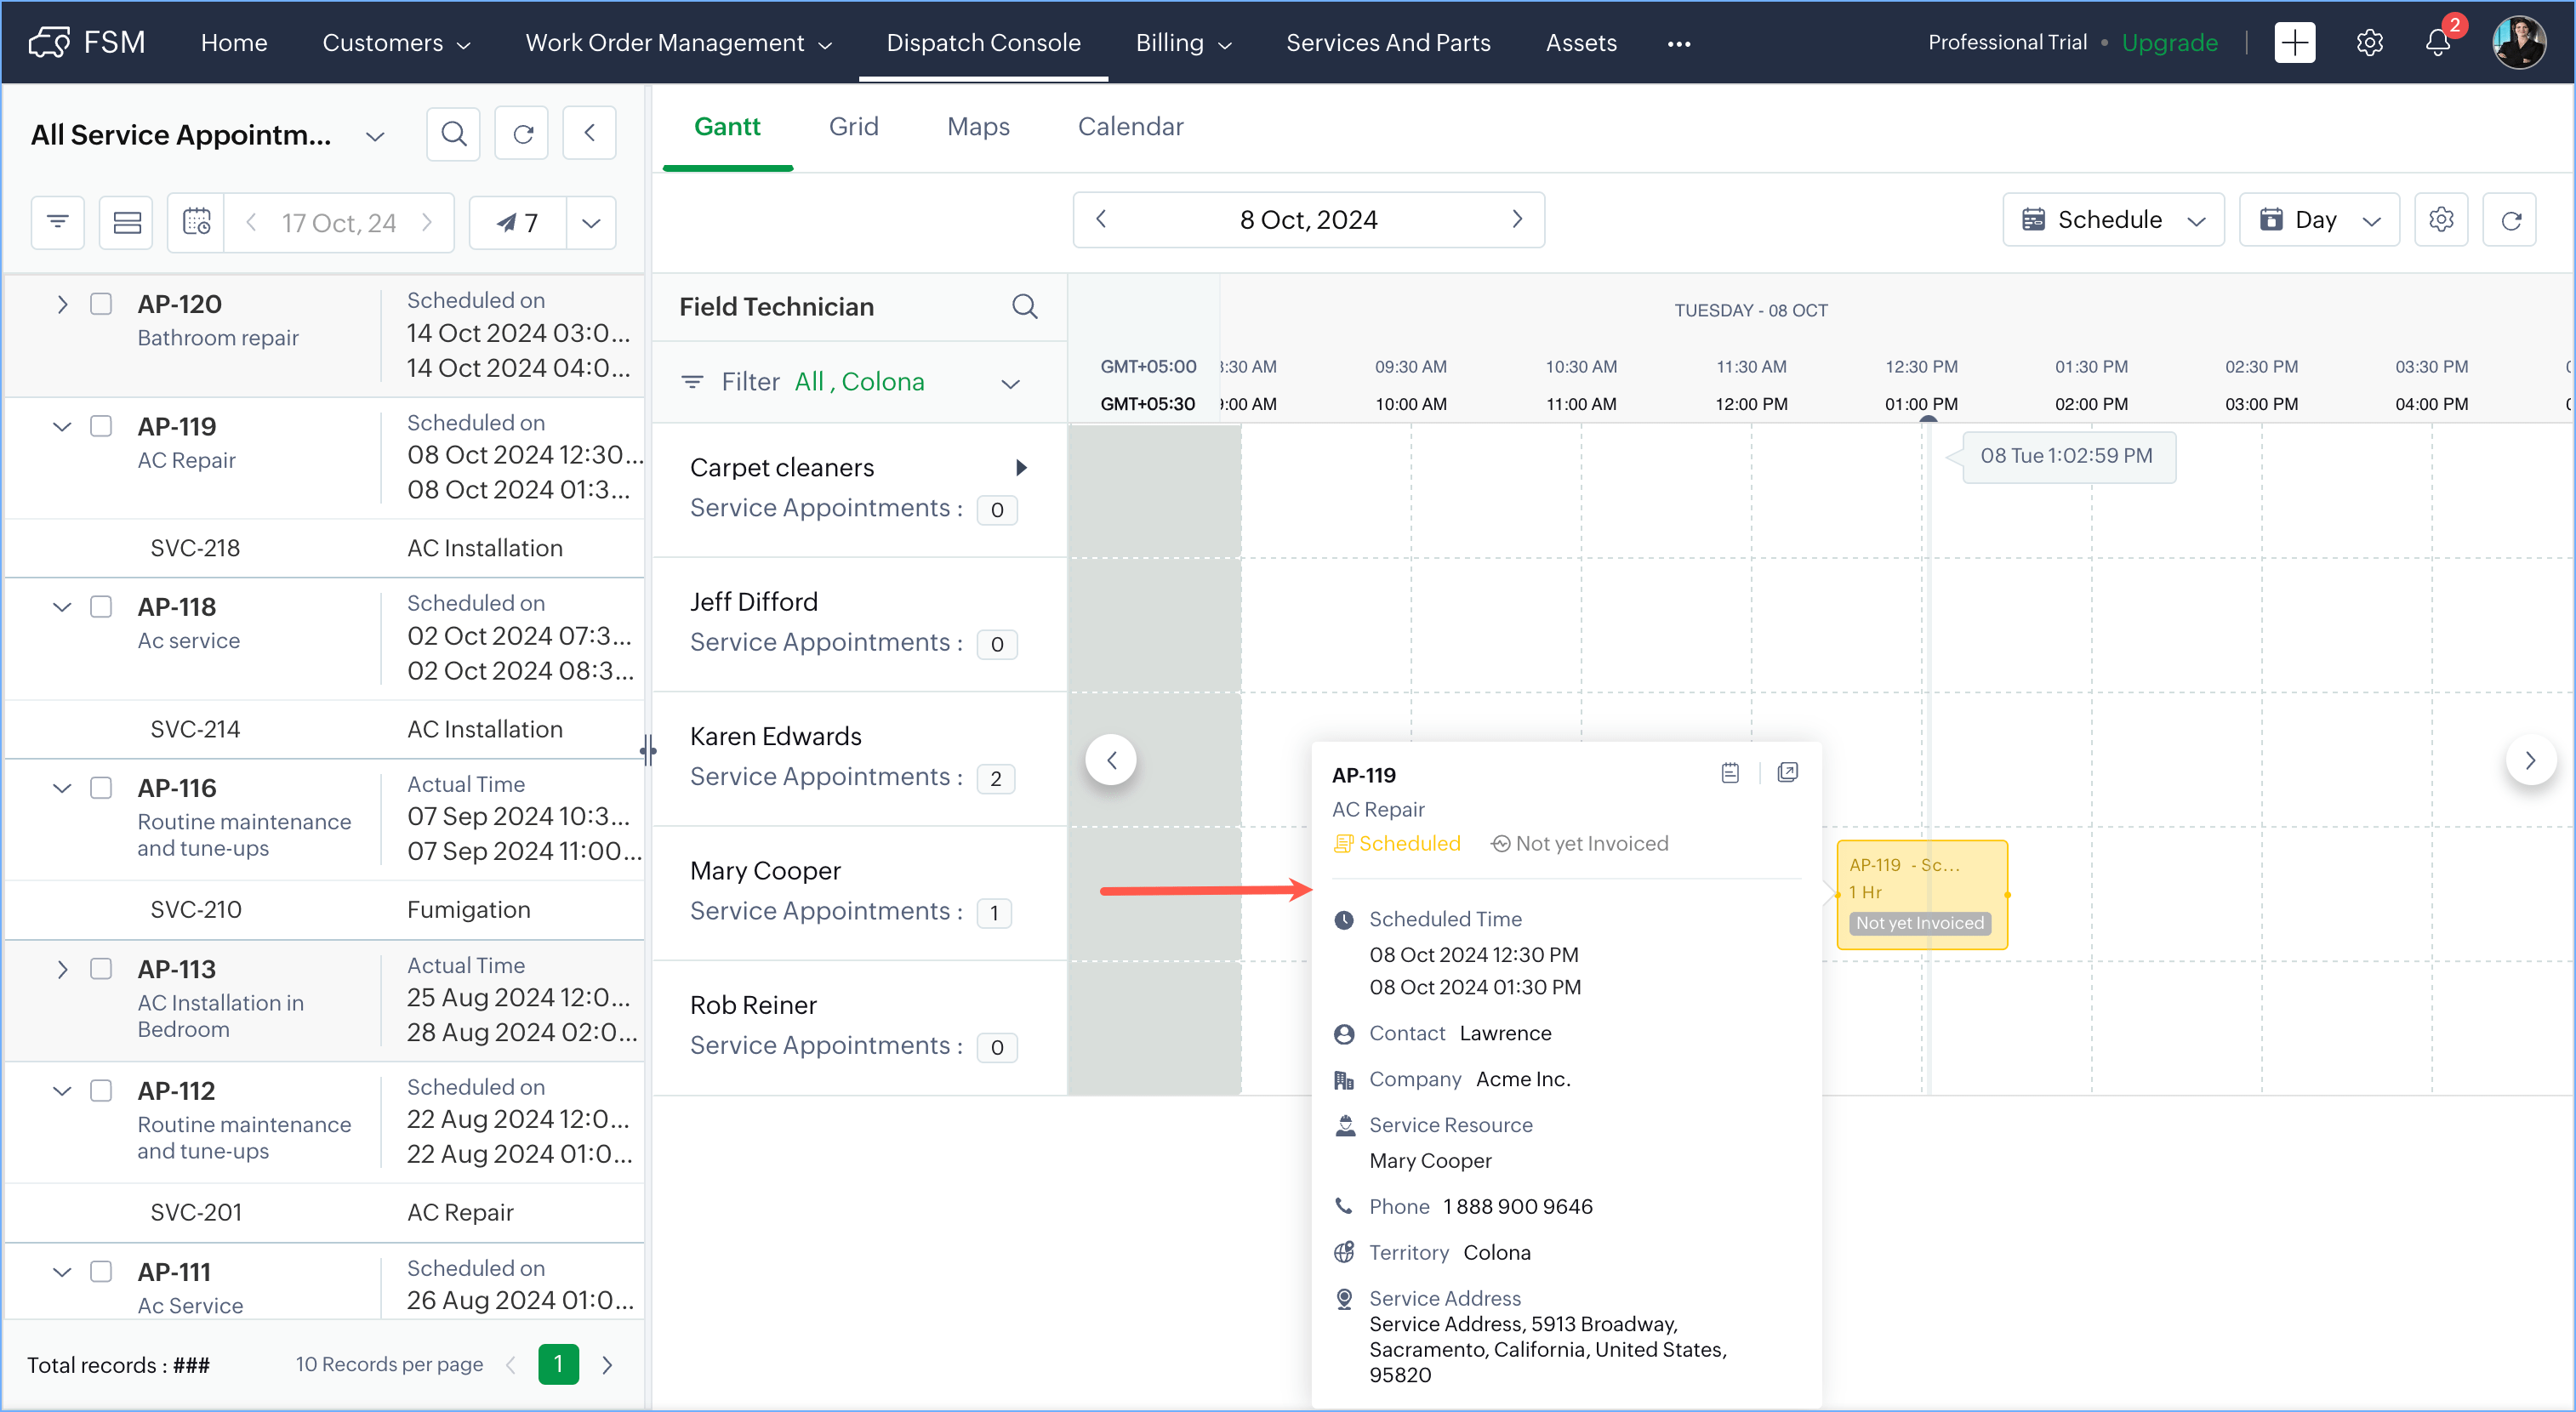Tick the AP-113 checkbox
Image resolution: width=2576 pixels, height=1412 pixels.
click(x=101, y=969)
